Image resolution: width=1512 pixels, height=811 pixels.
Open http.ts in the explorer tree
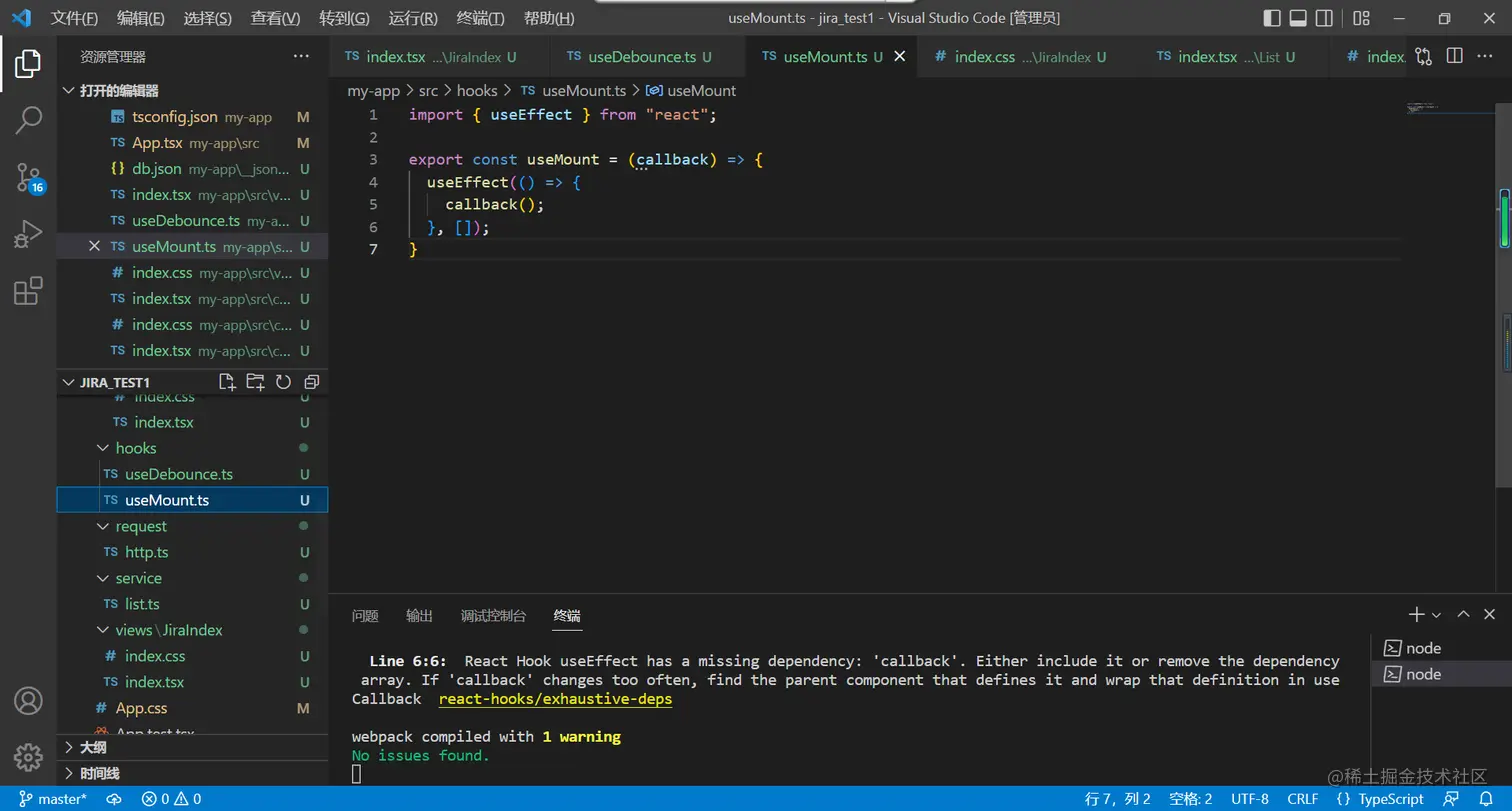(192, 552)
